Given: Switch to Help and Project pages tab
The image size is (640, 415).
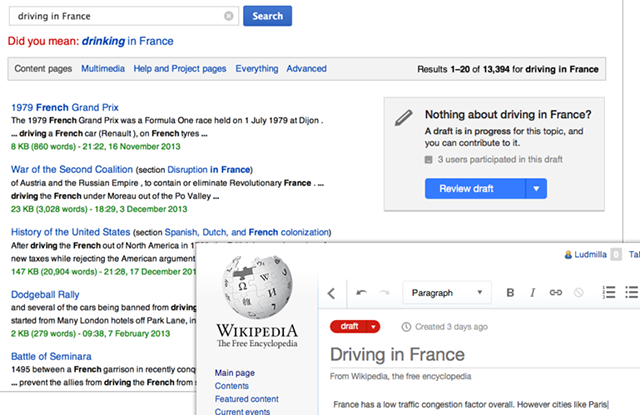Looking at the screenshot, I should 180,69.
